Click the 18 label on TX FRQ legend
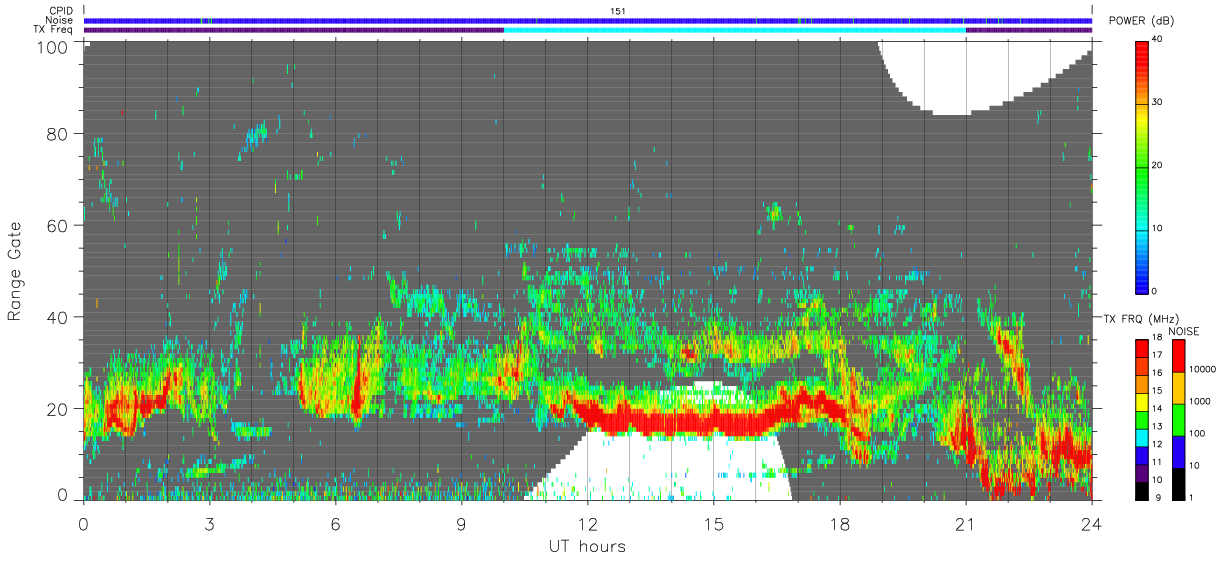This screenshot has width=1228, height=567. tap(1158, 338)
